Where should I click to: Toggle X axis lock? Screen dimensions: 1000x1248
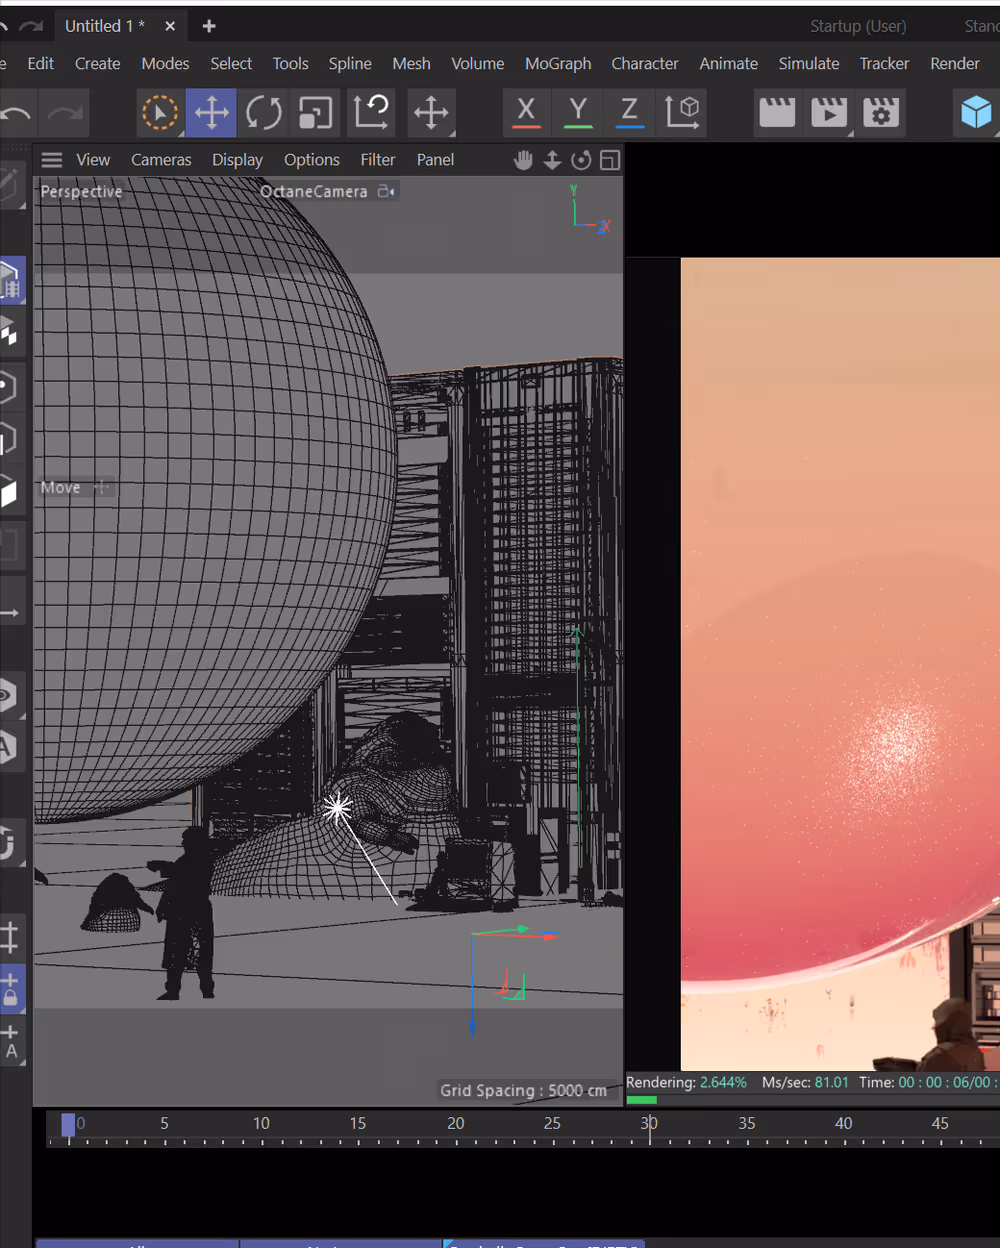pos(526,112)
